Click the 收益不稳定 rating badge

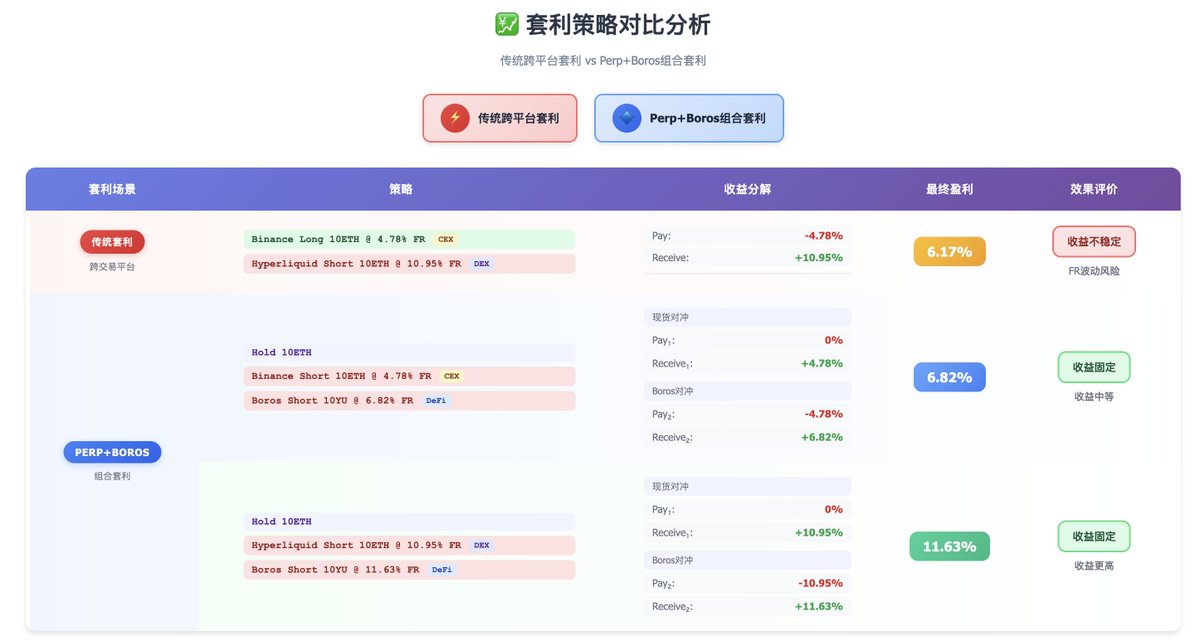pos(1094,242)
